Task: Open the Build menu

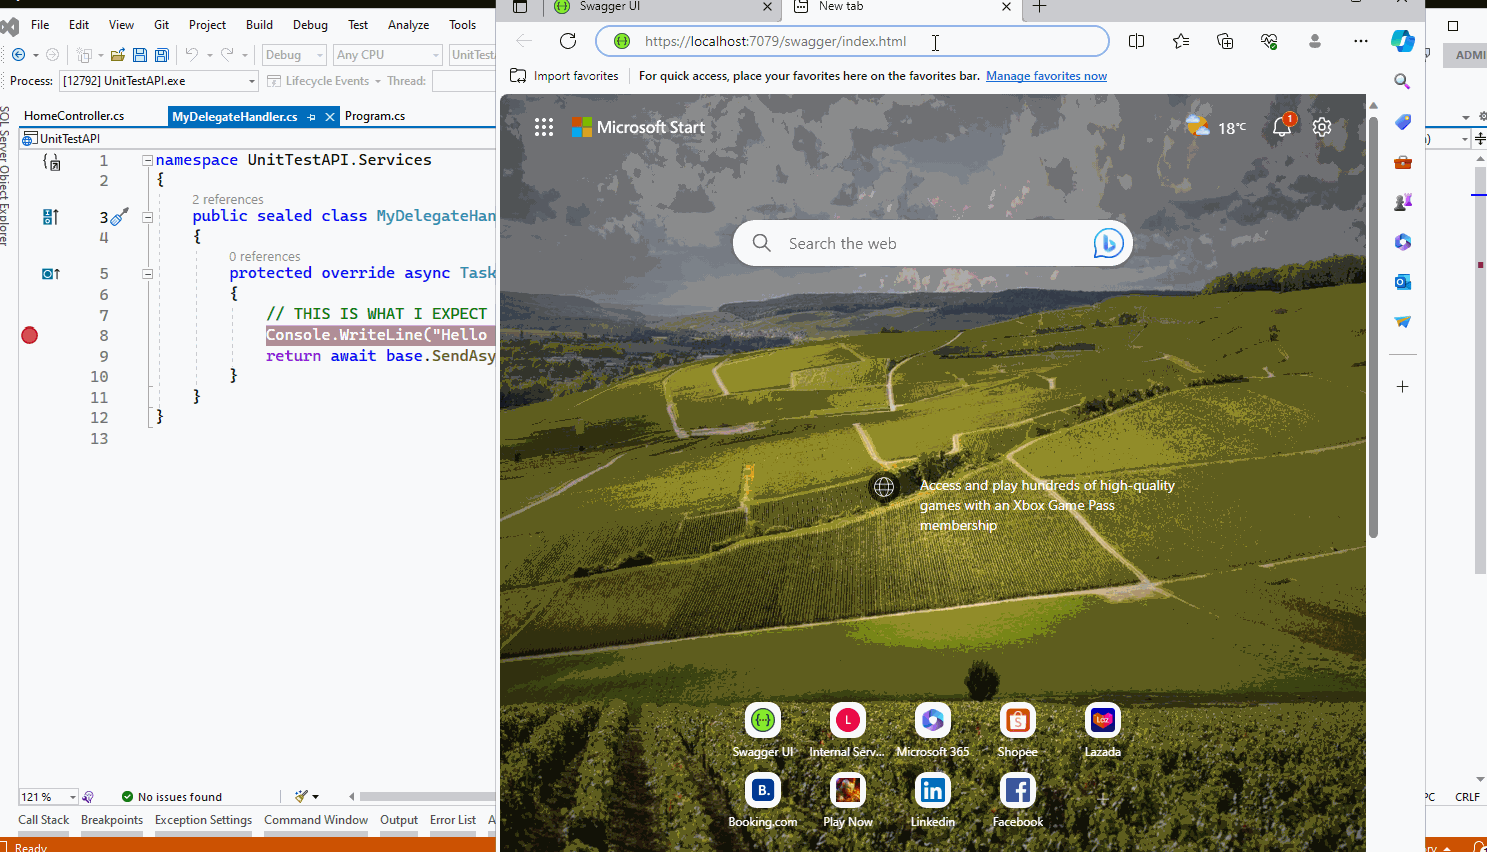Action: (x=259, y=25)
